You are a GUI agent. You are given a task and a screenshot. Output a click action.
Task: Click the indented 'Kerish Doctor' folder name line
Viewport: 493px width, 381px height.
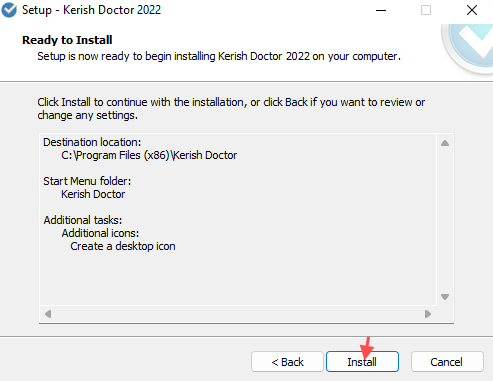coord(93,194)
